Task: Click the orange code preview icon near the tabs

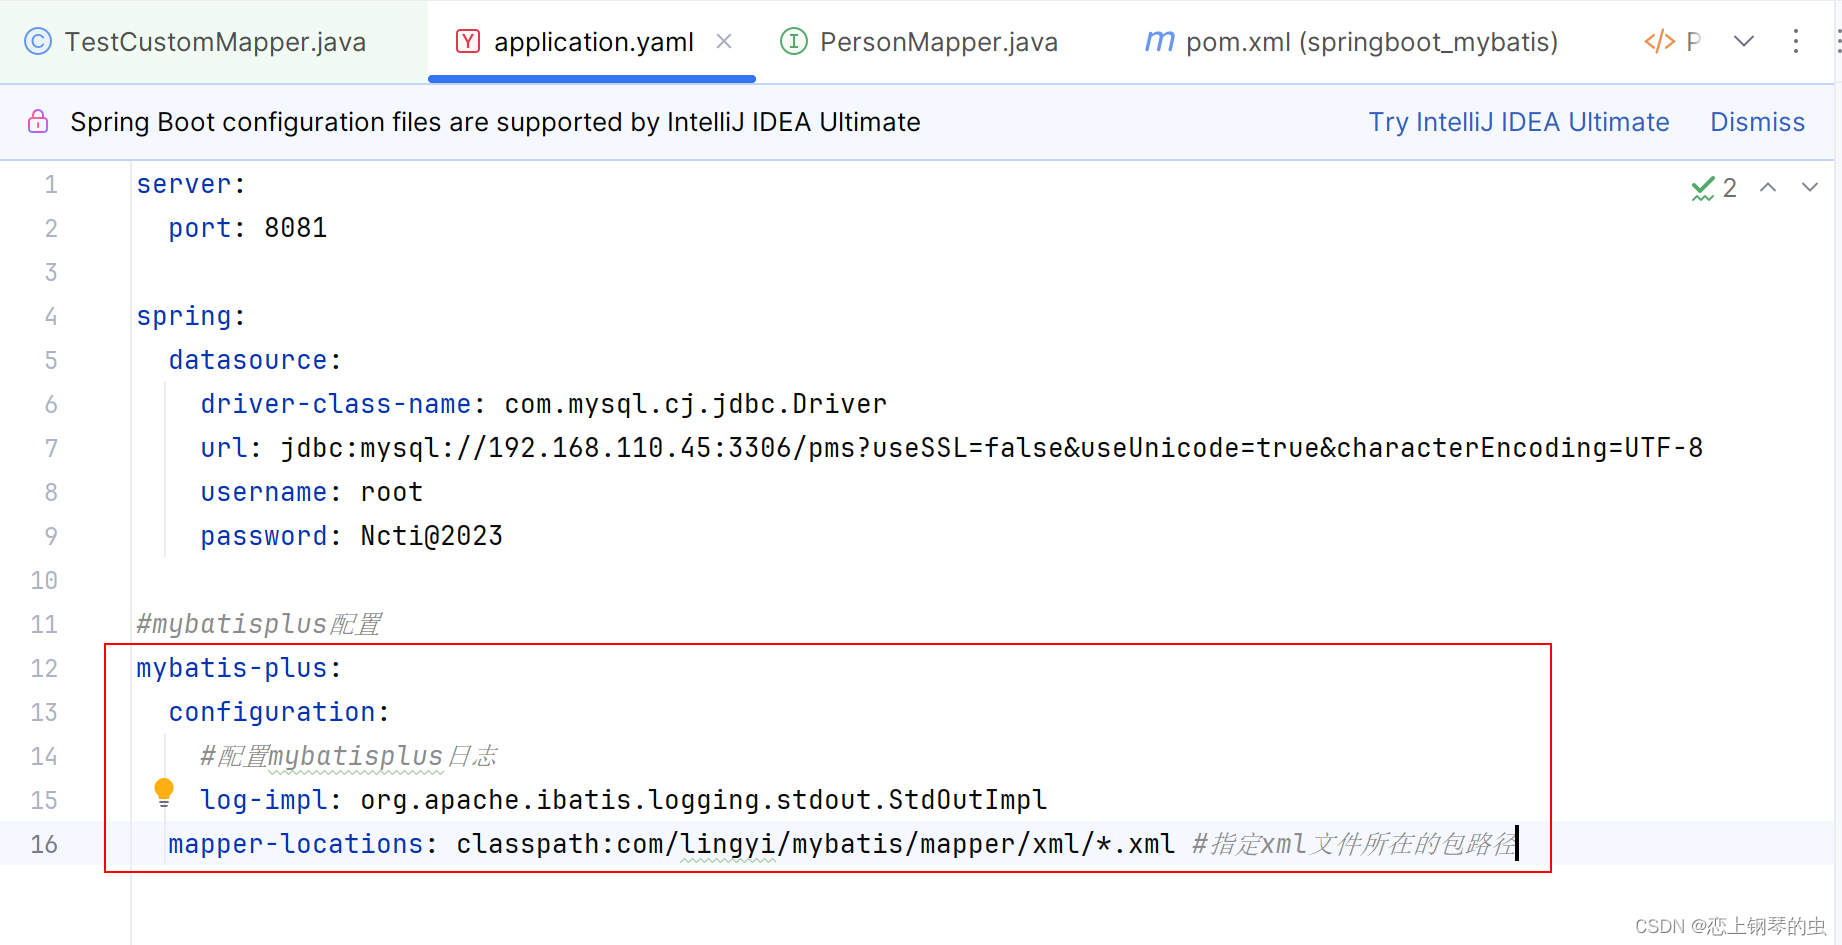Action: coord(1658,41)
